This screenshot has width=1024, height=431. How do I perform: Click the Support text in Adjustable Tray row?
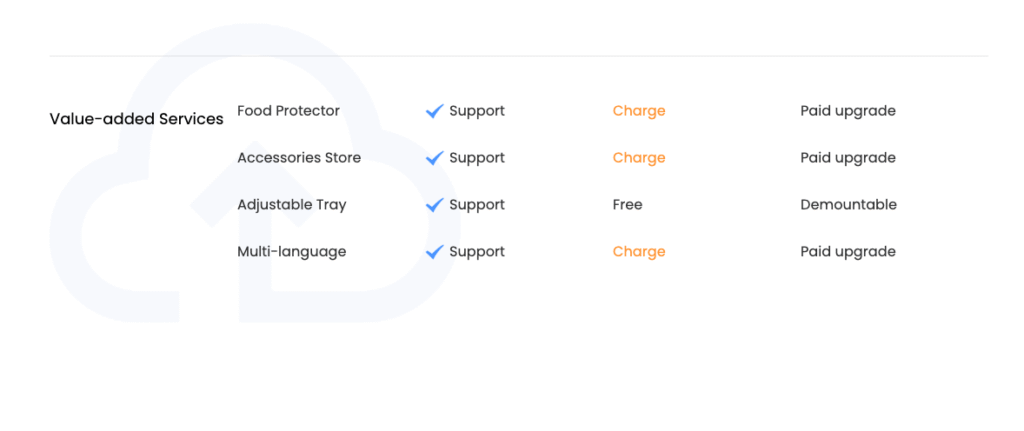tap(477, 205)
